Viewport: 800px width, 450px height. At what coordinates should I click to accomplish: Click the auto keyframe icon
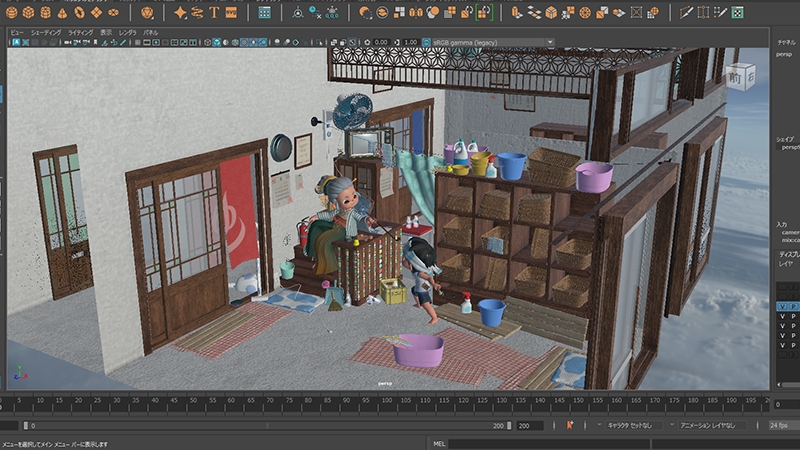tap(571, 425)
